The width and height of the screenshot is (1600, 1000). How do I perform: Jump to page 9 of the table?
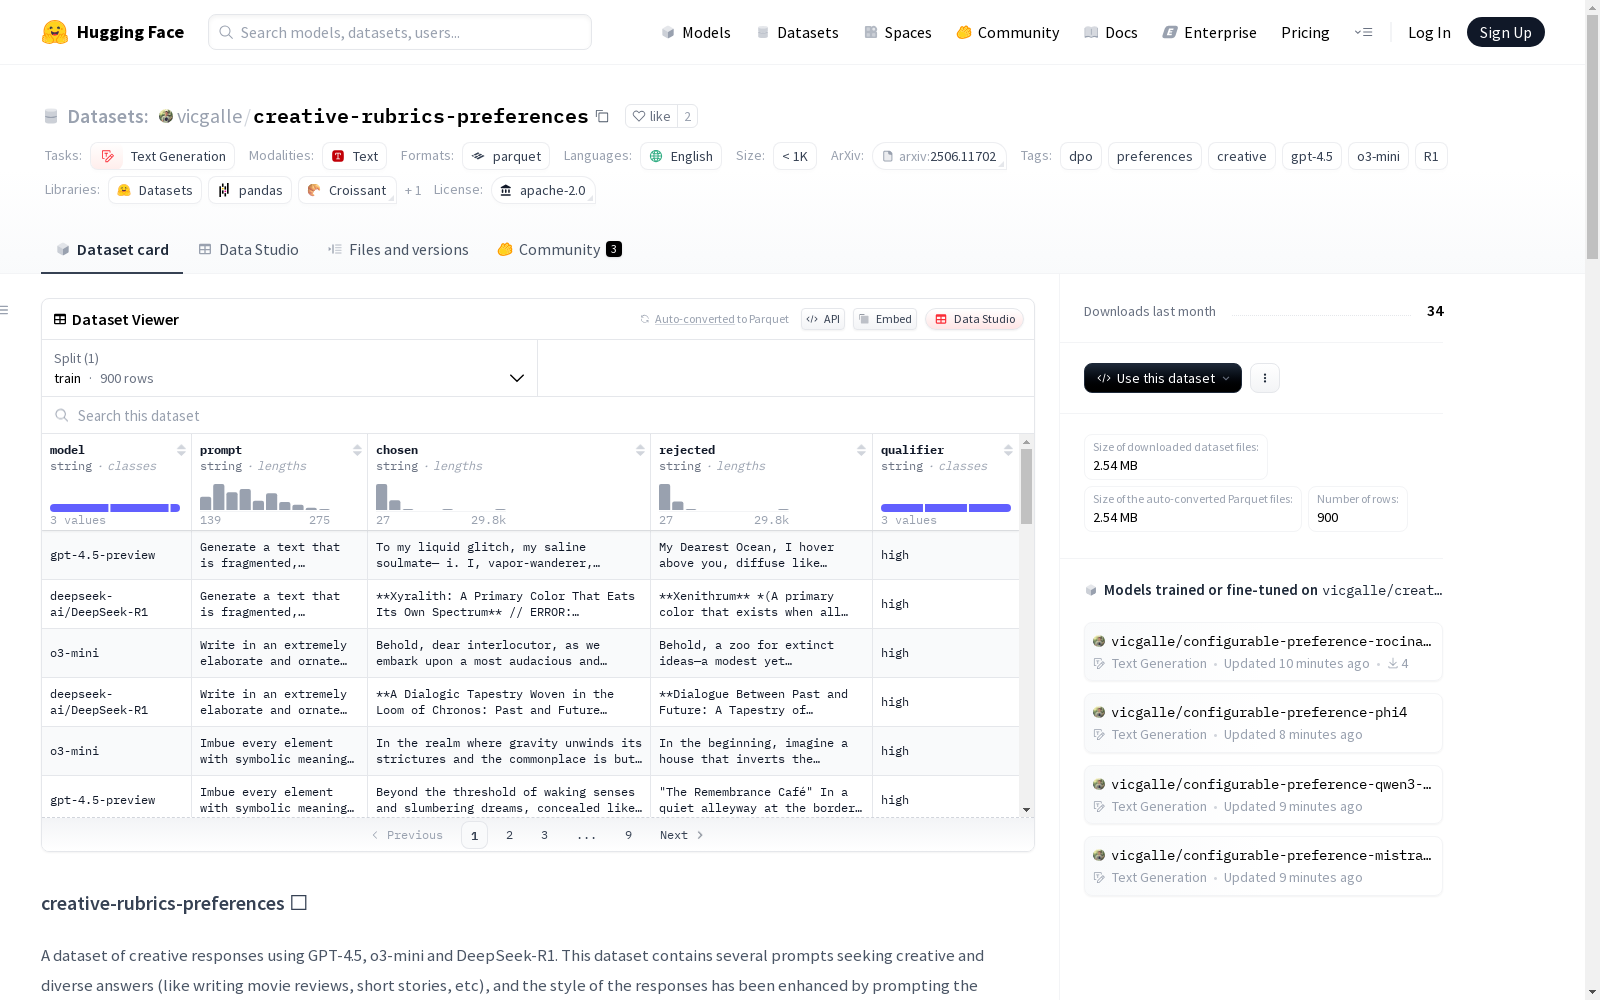[628, 835]
